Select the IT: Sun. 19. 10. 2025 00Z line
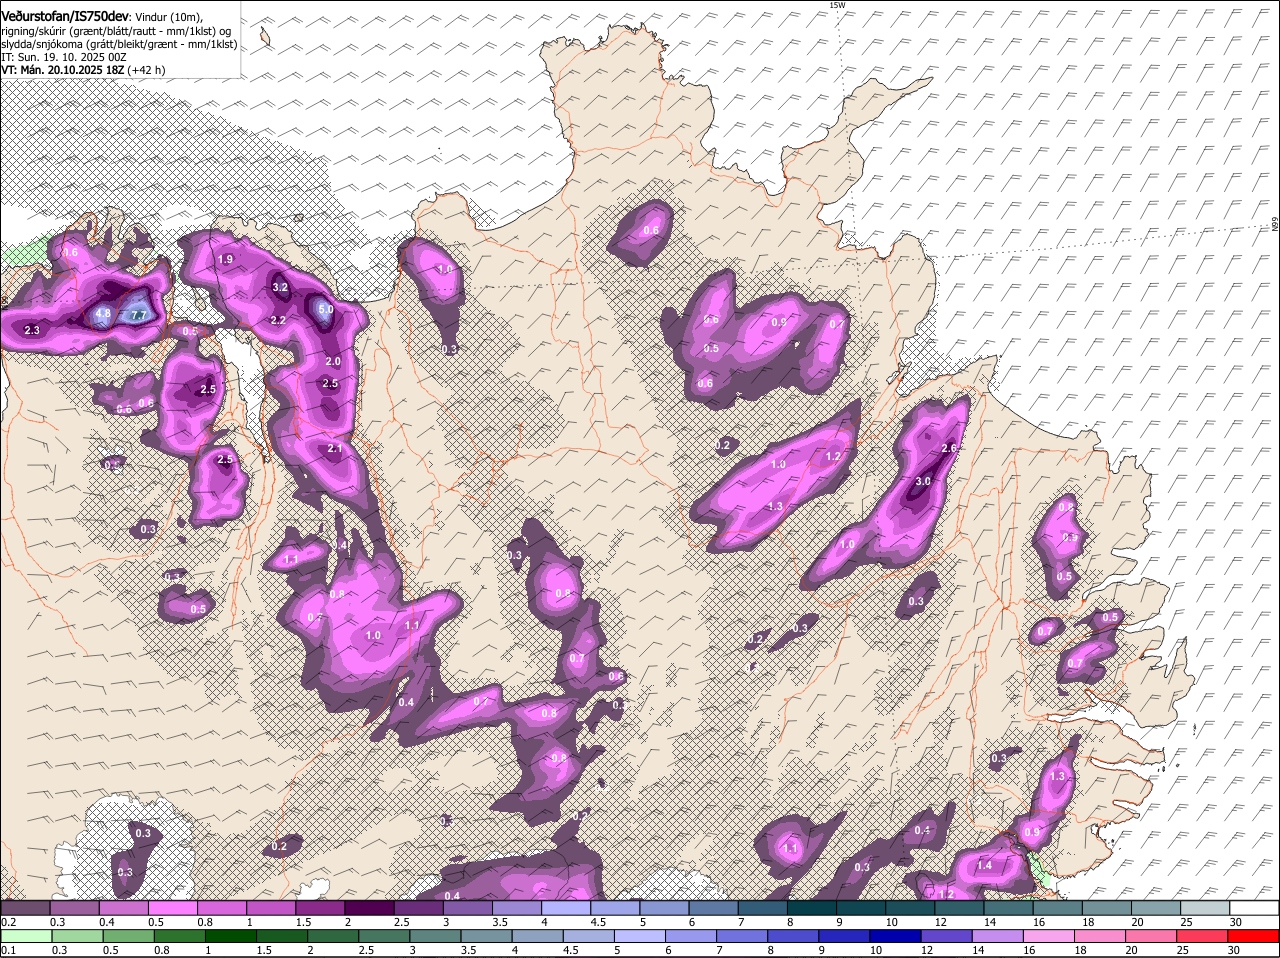The width and height of the screenshot is (1280, 958). [63, 57]
